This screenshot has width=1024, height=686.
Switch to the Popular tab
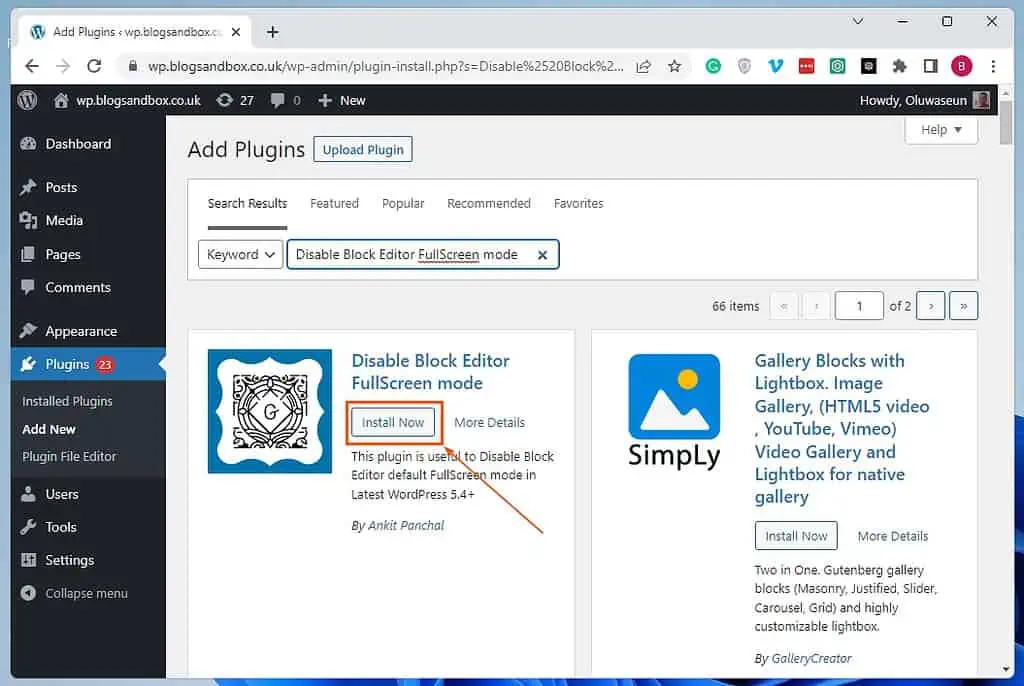pos(403,204)
